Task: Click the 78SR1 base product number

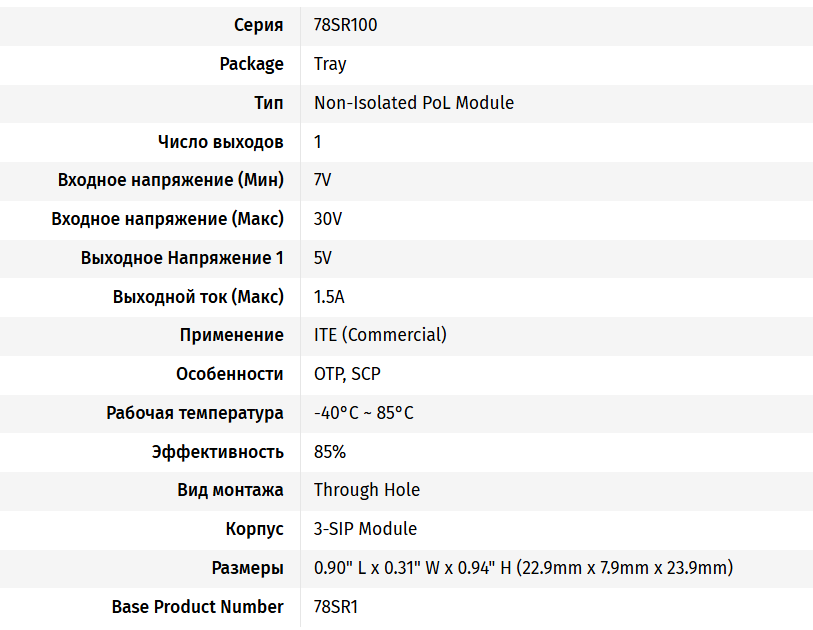Action: [336, 607]
